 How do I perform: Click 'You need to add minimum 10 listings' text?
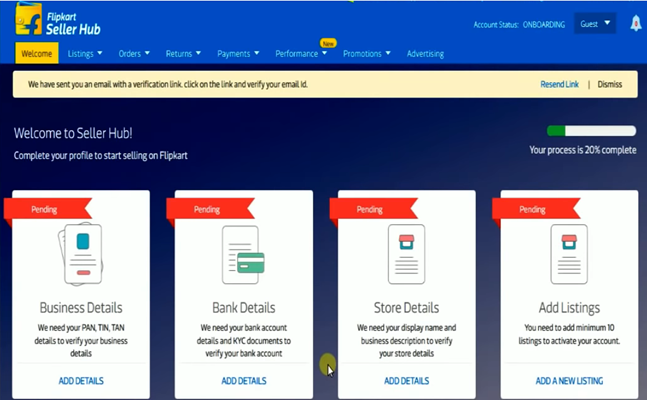[569, 334]
